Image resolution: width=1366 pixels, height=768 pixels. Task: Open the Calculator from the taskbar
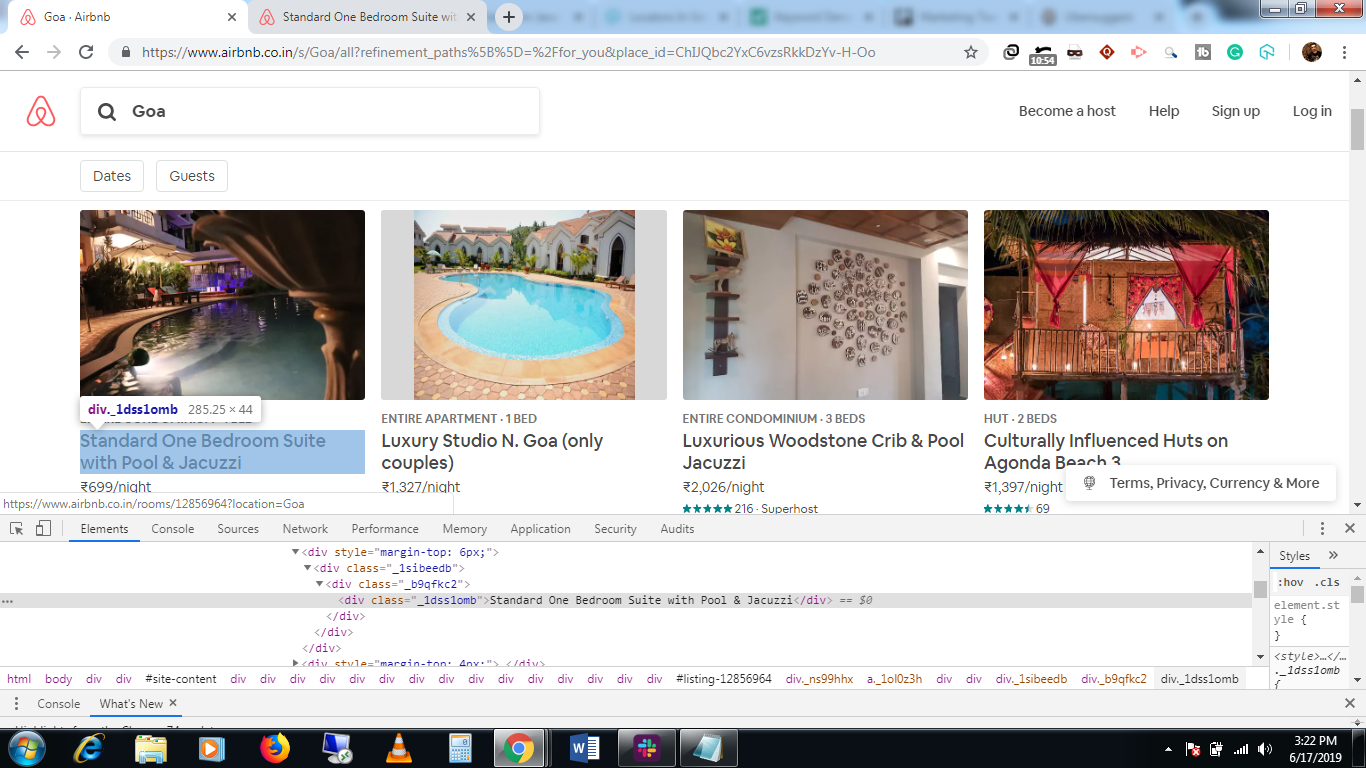click(460, 748)
